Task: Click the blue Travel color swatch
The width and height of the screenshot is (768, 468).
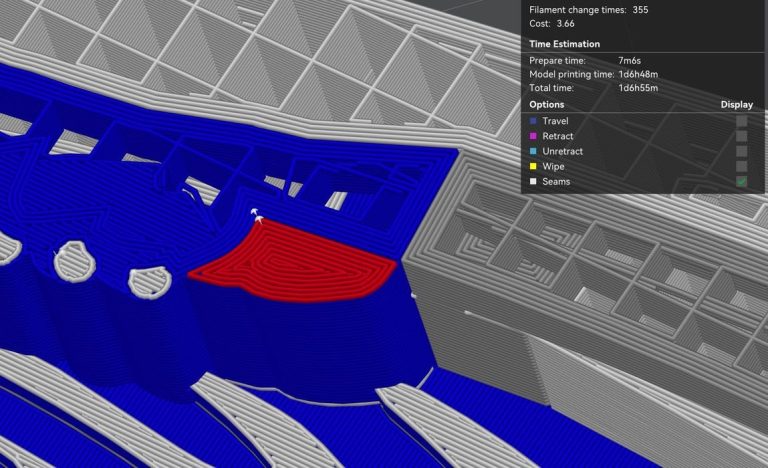Action: pos(533,121)
